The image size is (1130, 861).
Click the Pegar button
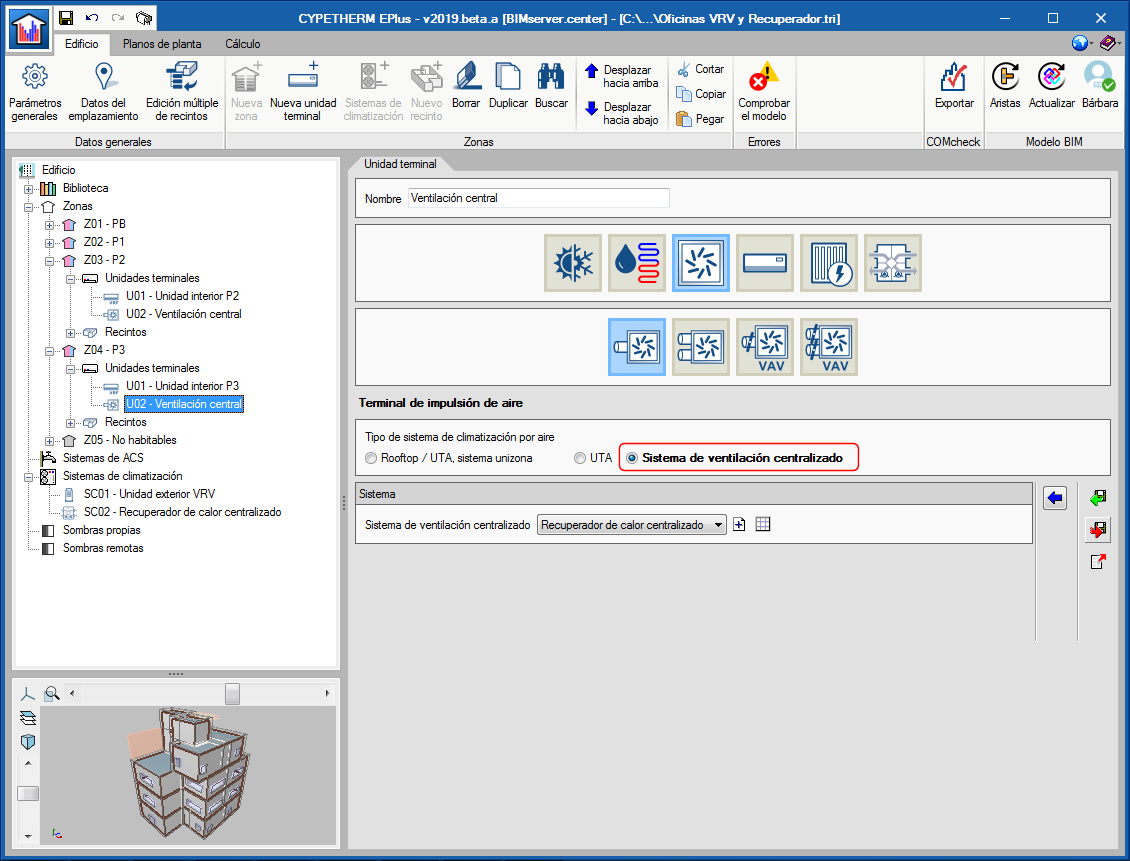[700, 119]
